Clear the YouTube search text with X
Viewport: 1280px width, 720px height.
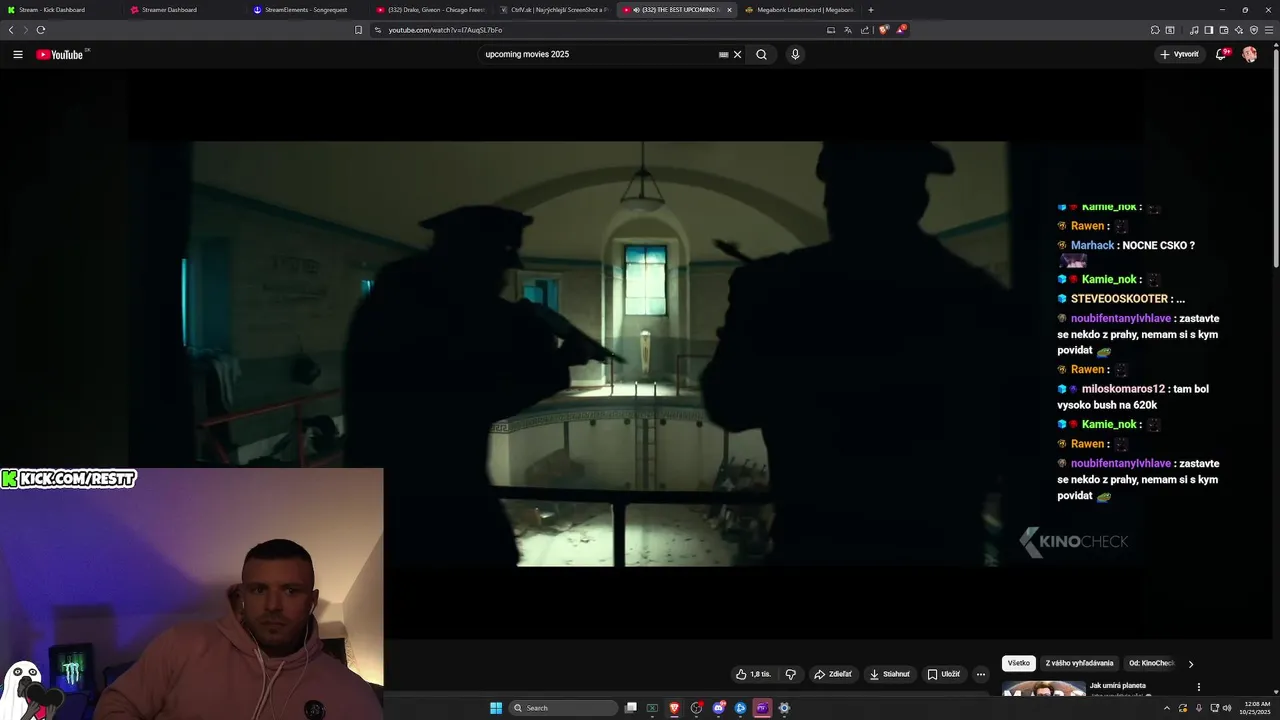(738, 54)
